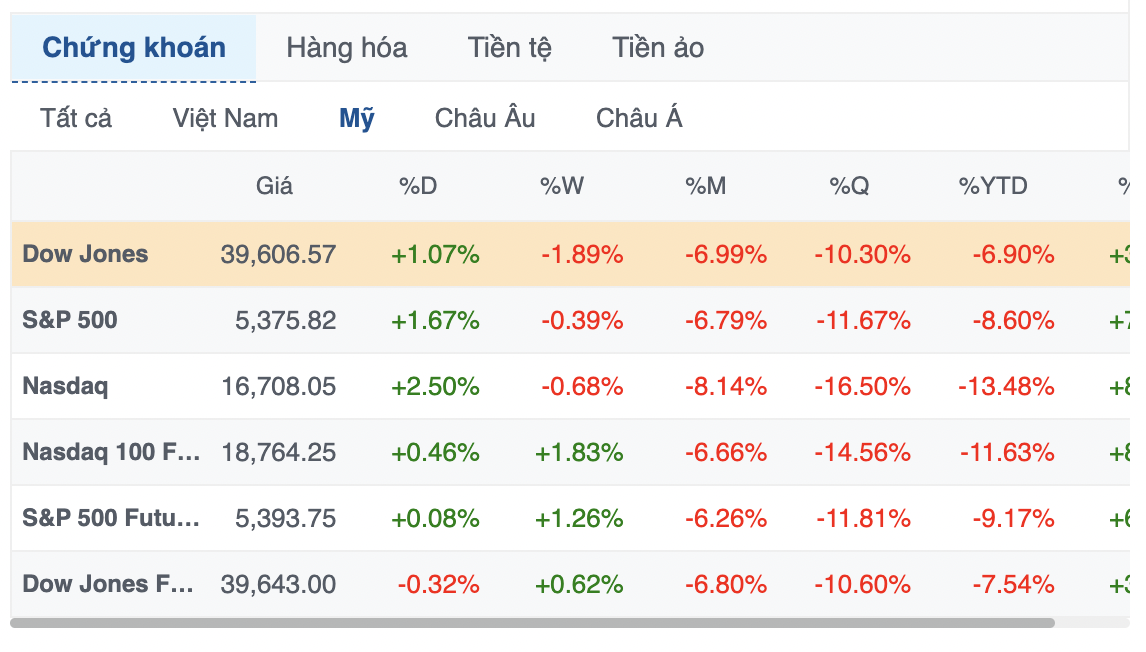Open the Dow Jones index row

coord(570,254)
